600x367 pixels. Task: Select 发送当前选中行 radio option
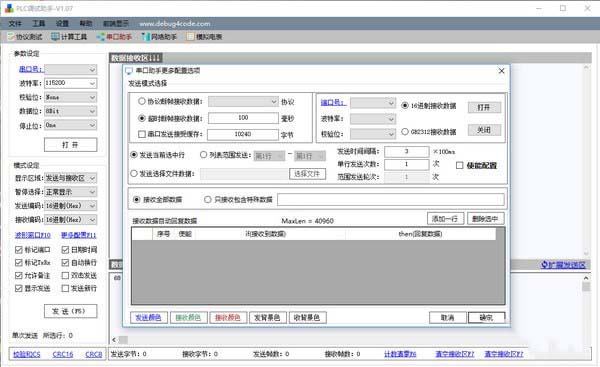pos(134,155)
